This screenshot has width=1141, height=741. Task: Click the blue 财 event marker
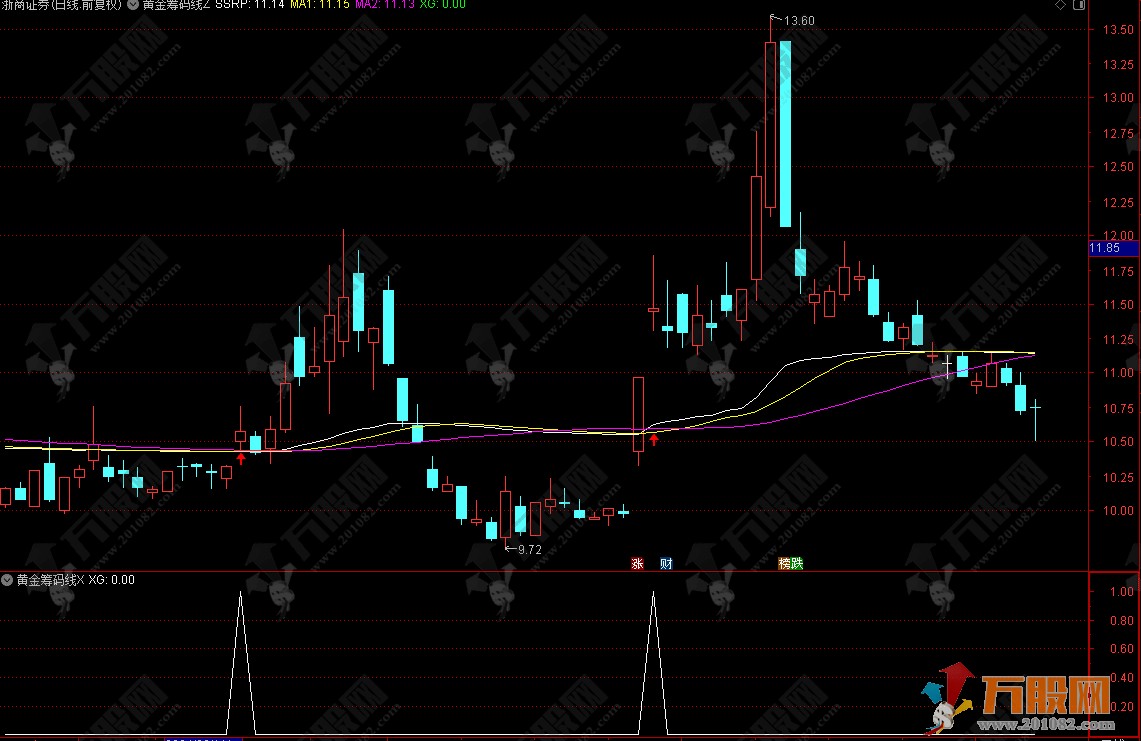(666, 563)
